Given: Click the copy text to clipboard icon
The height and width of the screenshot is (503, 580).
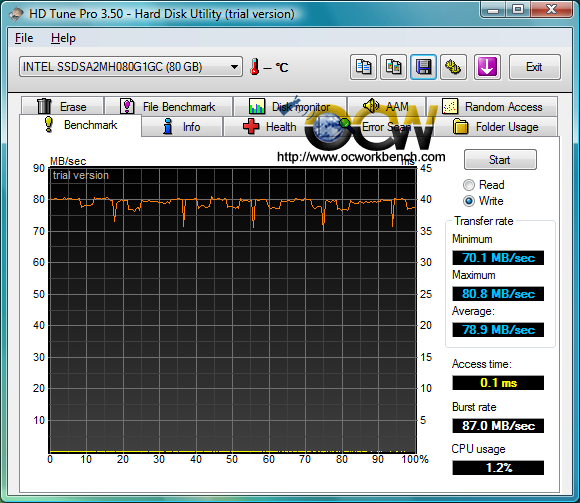Looking at the screenshot, I should (x=363, y=67).
